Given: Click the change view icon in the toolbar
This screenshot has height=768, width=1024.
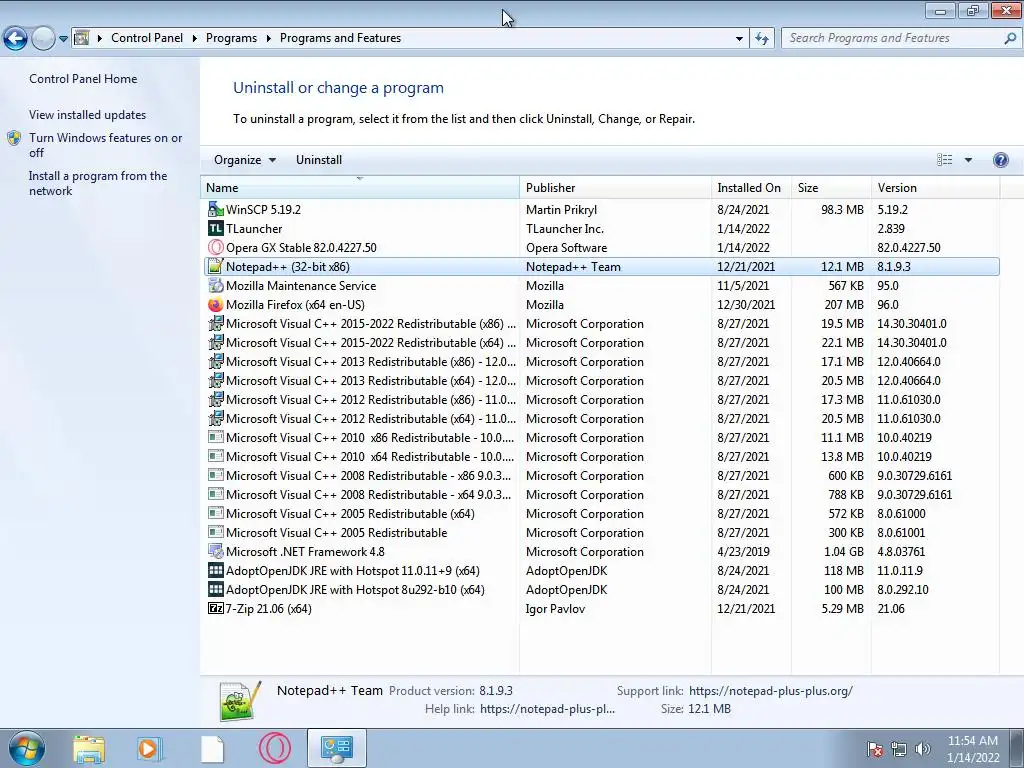Looking at the screenshot, I should click(x=944, y=160).
